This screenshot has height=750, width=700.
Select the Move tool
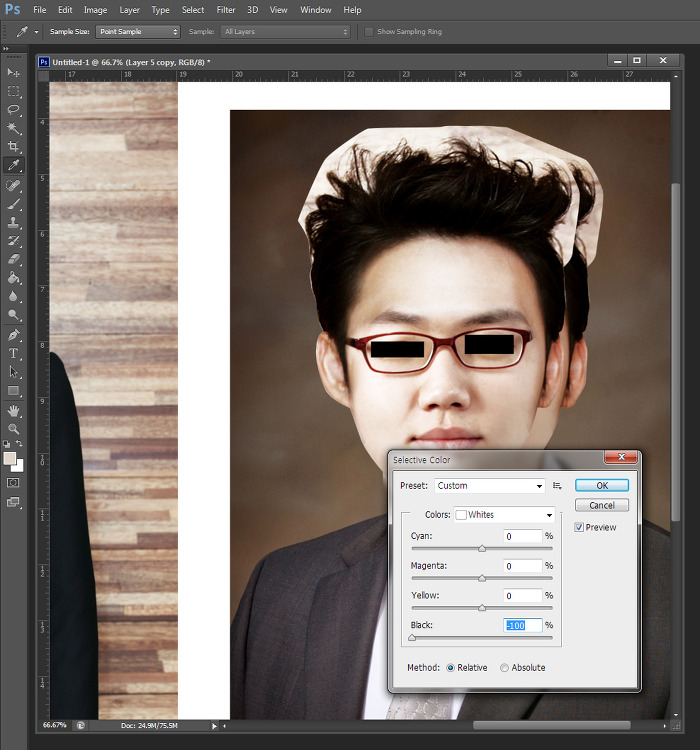14,73
